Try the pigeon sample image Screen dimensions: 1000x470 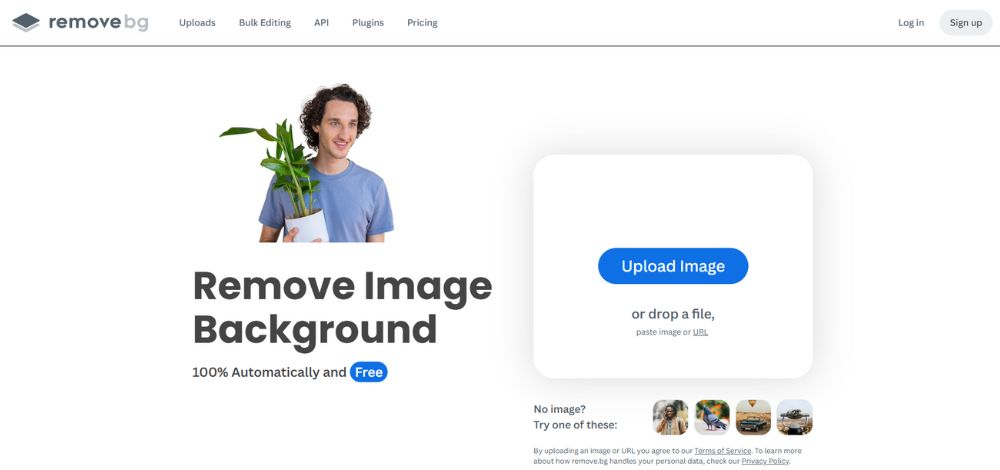tap(712, 418)
